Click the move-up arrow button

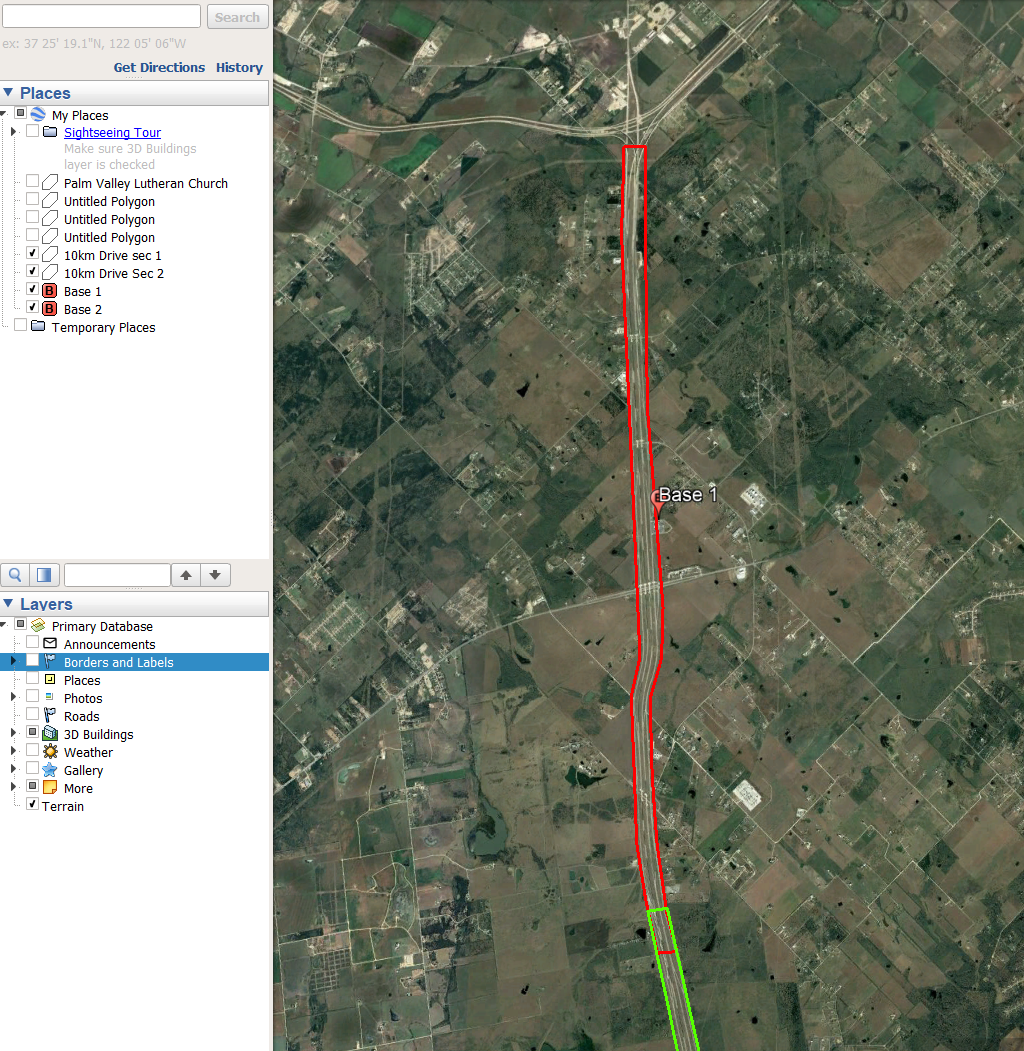point(186,575)
